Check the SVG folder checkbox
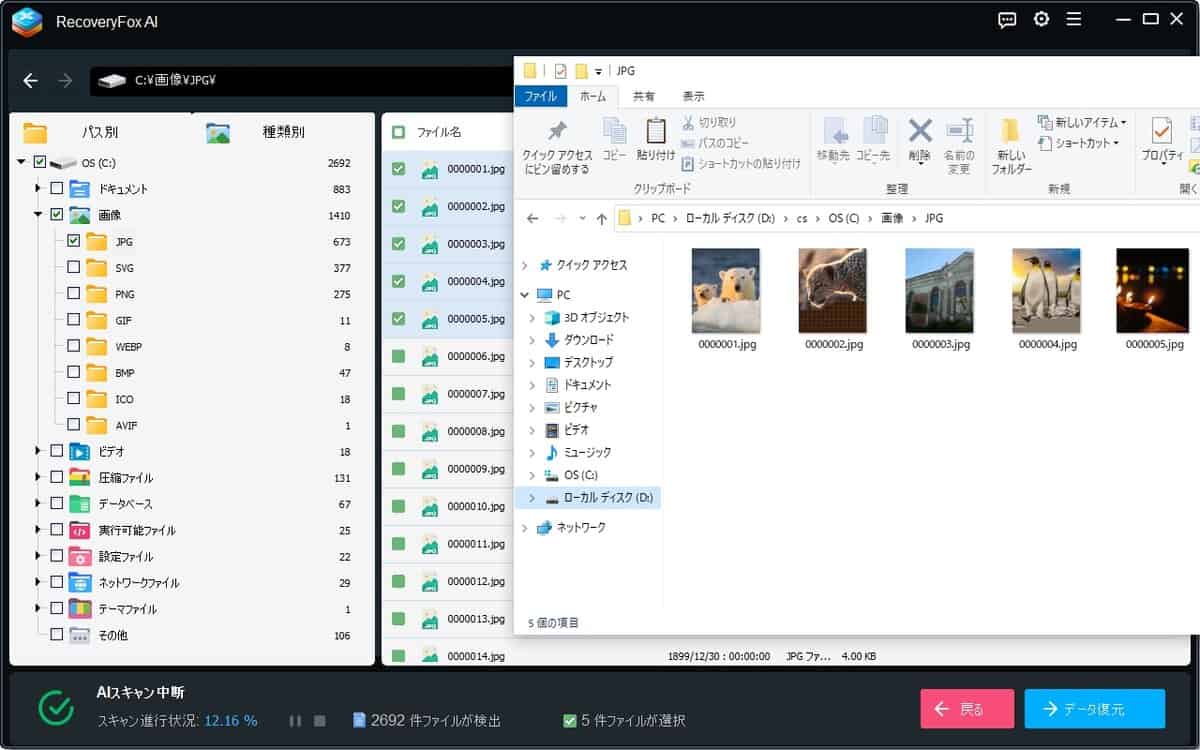 coord(73,267)
